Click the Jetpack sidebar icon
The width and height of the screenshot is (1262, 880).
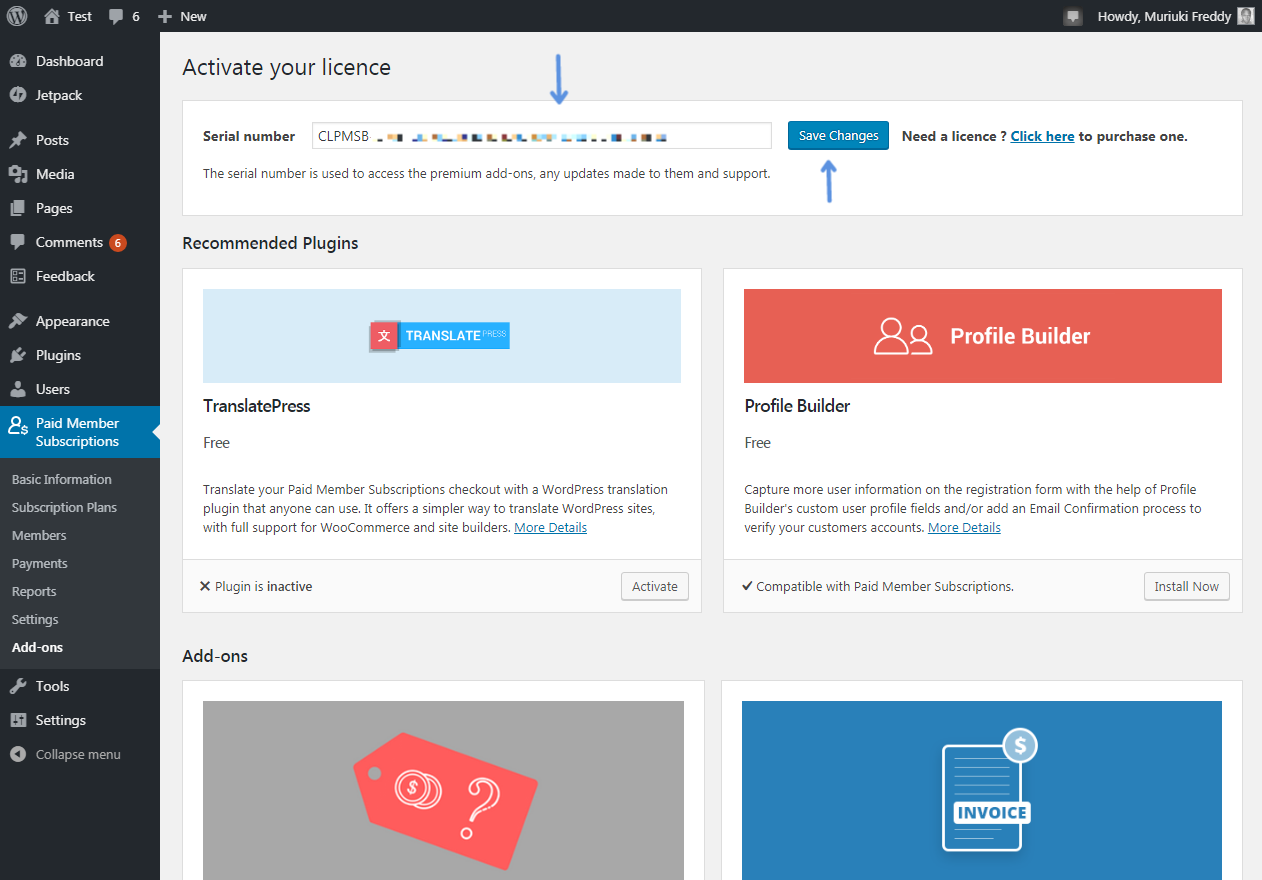[18, 95]
